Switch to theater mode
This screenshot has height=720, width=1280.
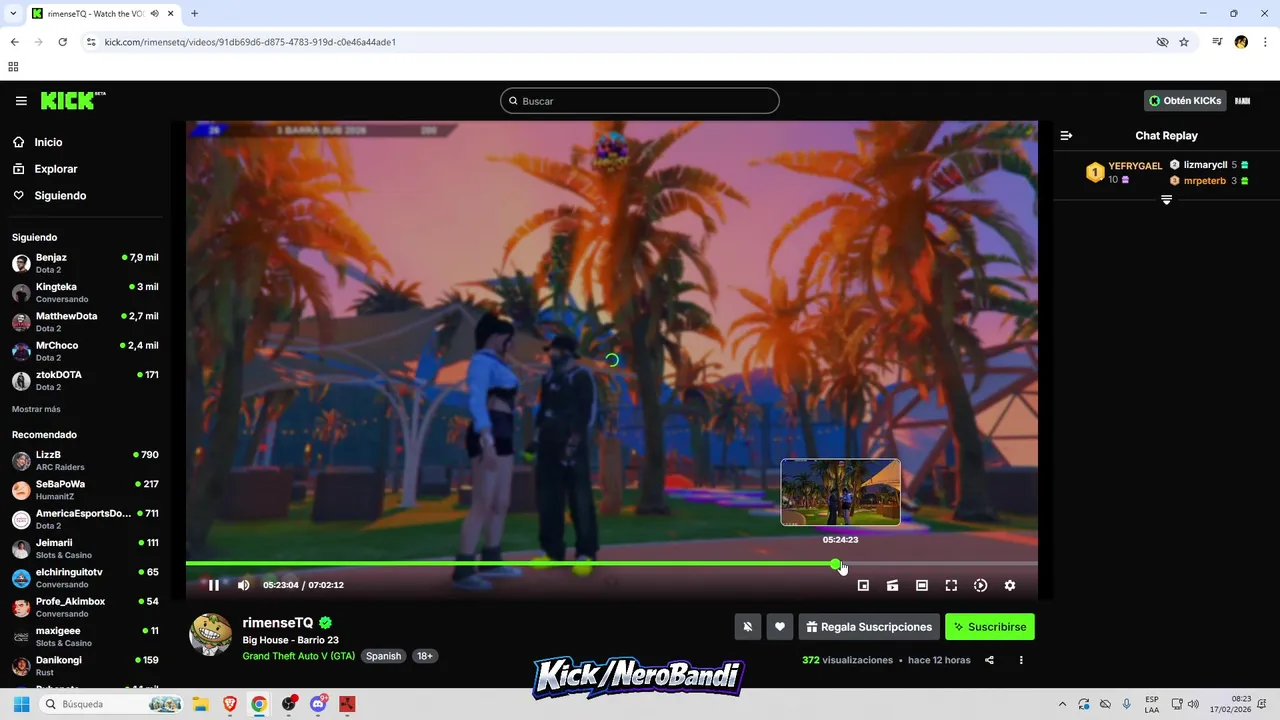pyautogui.click(x=922, y=585)
